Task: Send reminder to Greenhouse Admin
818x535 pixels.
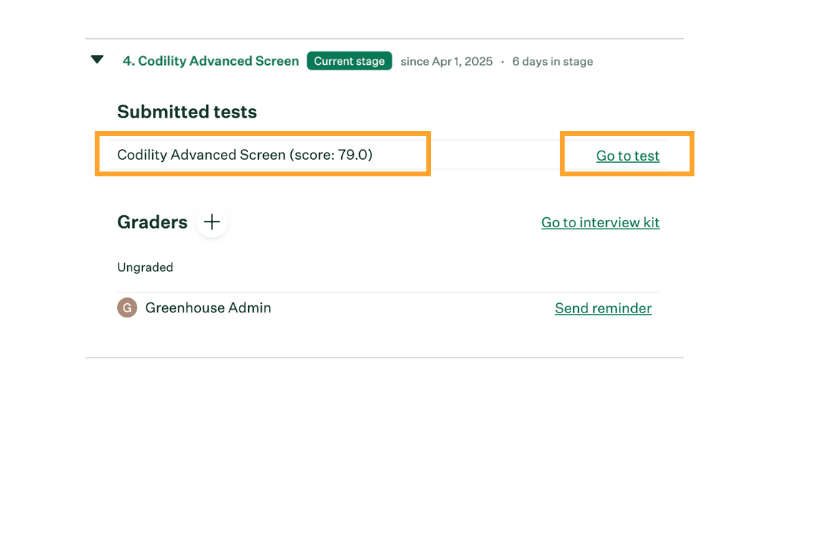Action: 603,308
